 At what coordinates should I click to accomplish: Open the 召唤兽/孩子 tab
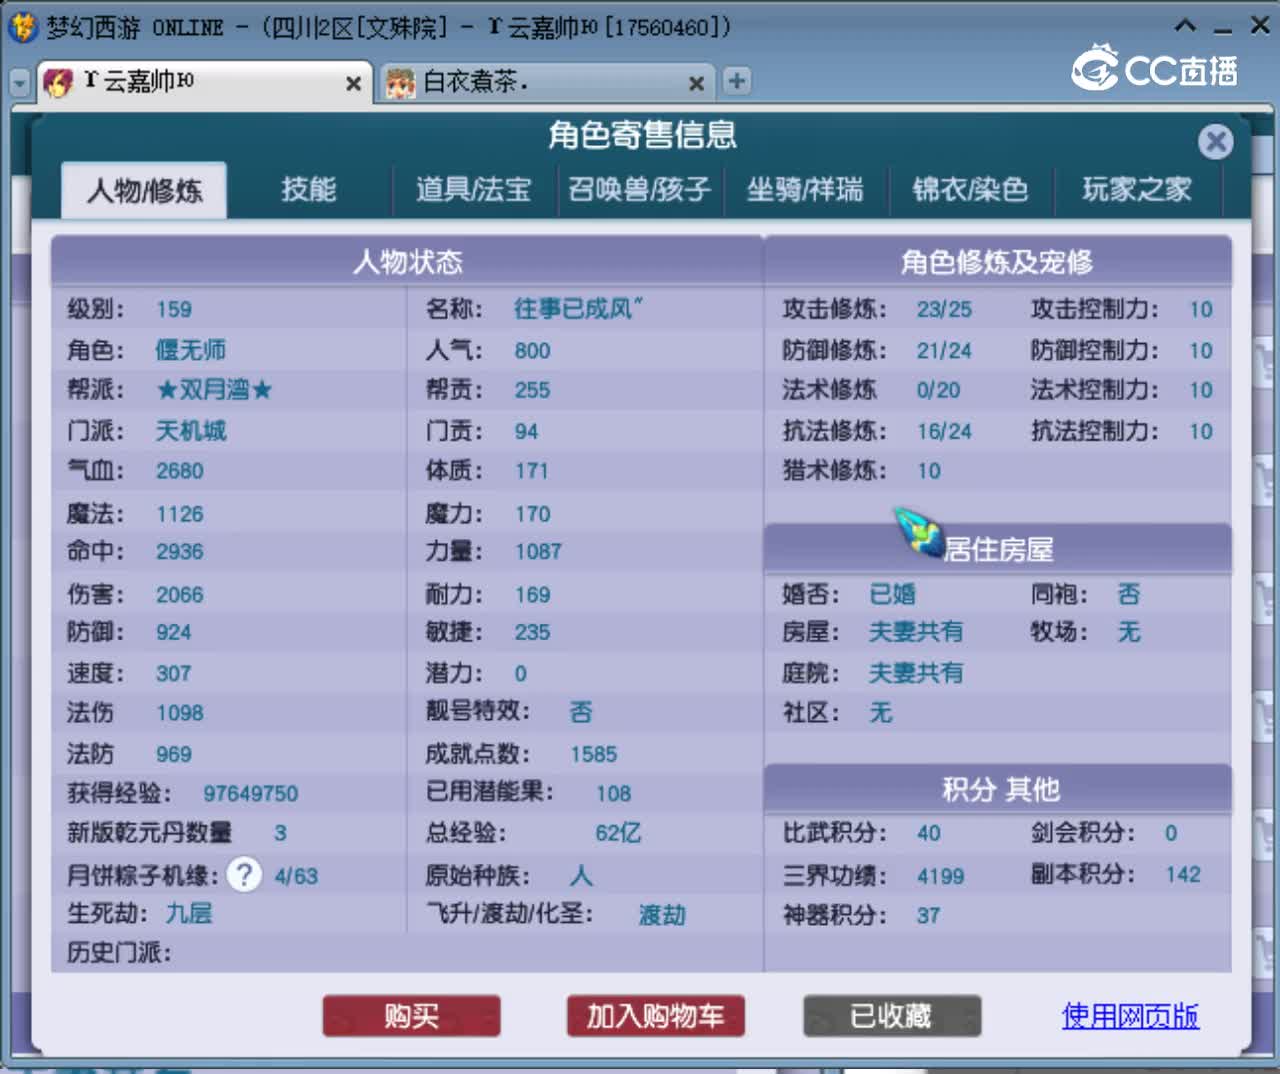pyautogui.click(x=639, y=189)
